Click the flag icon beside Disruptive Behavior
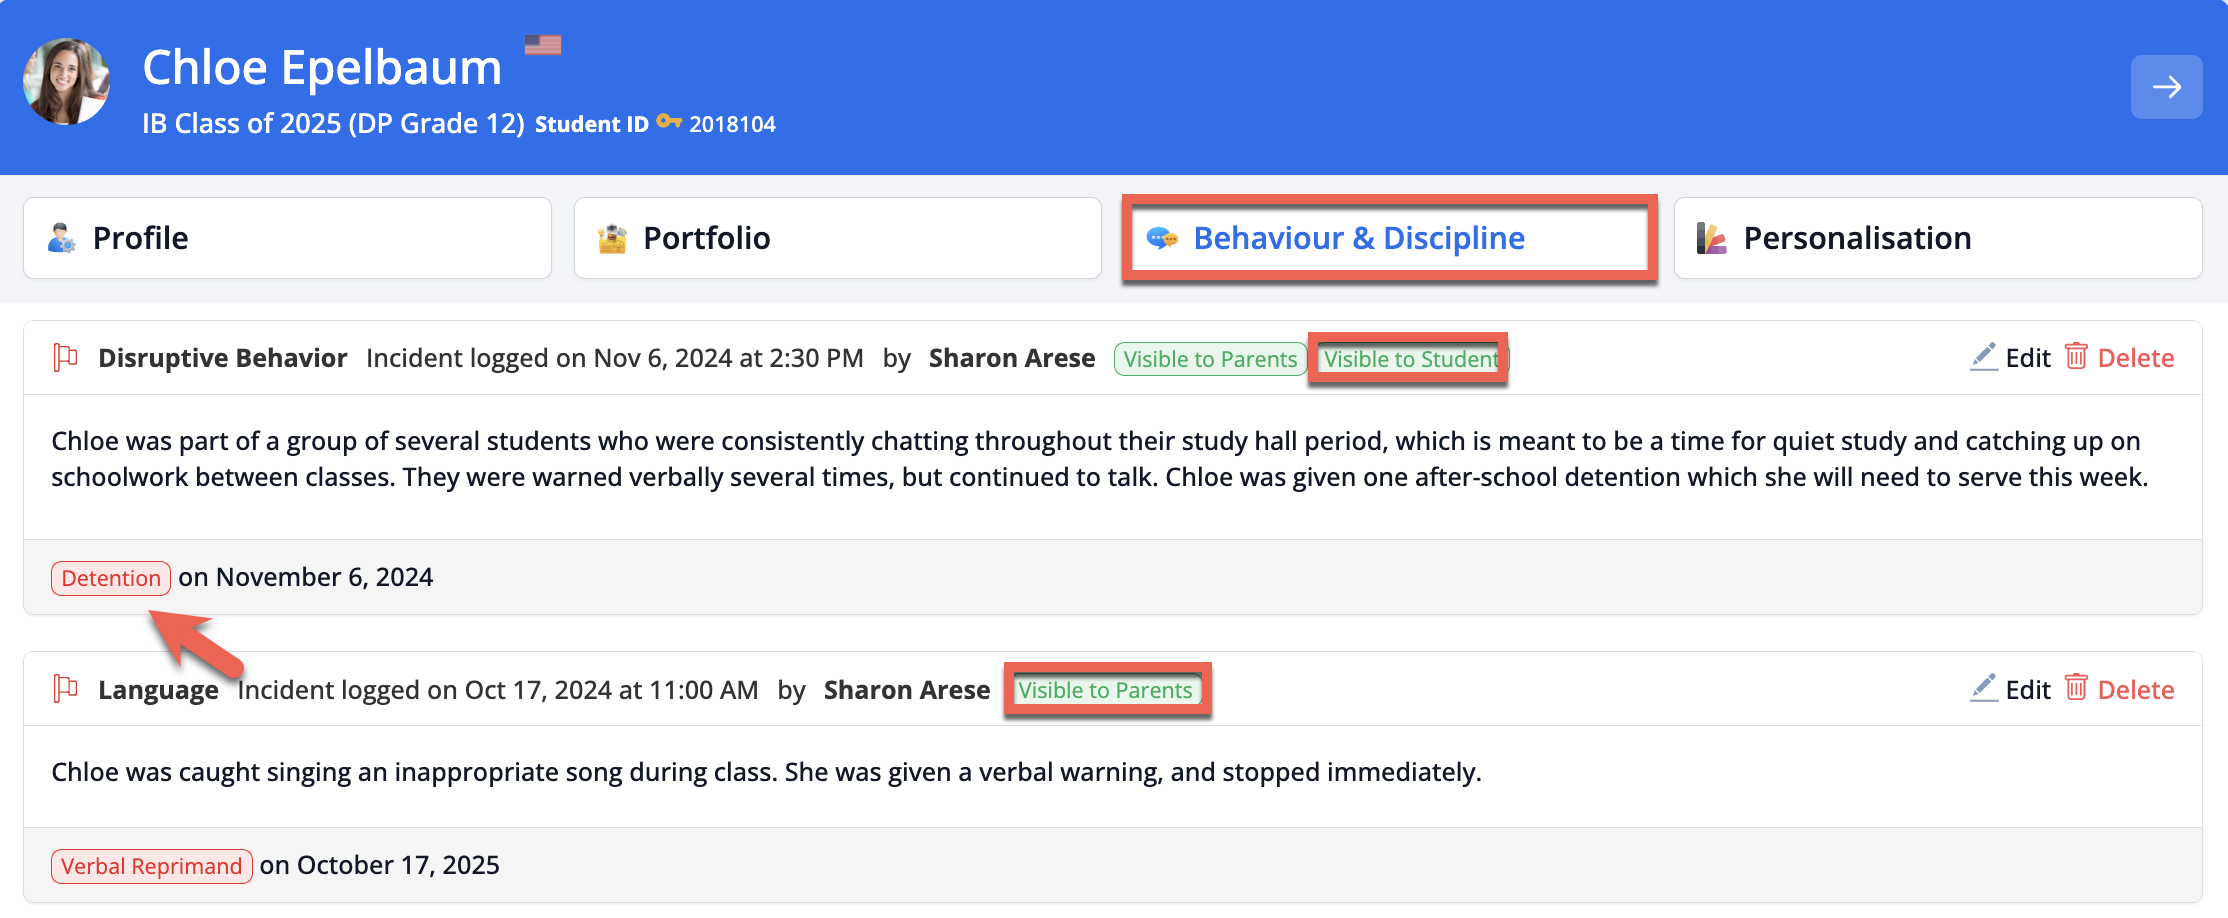 click(x=66, y=357)
